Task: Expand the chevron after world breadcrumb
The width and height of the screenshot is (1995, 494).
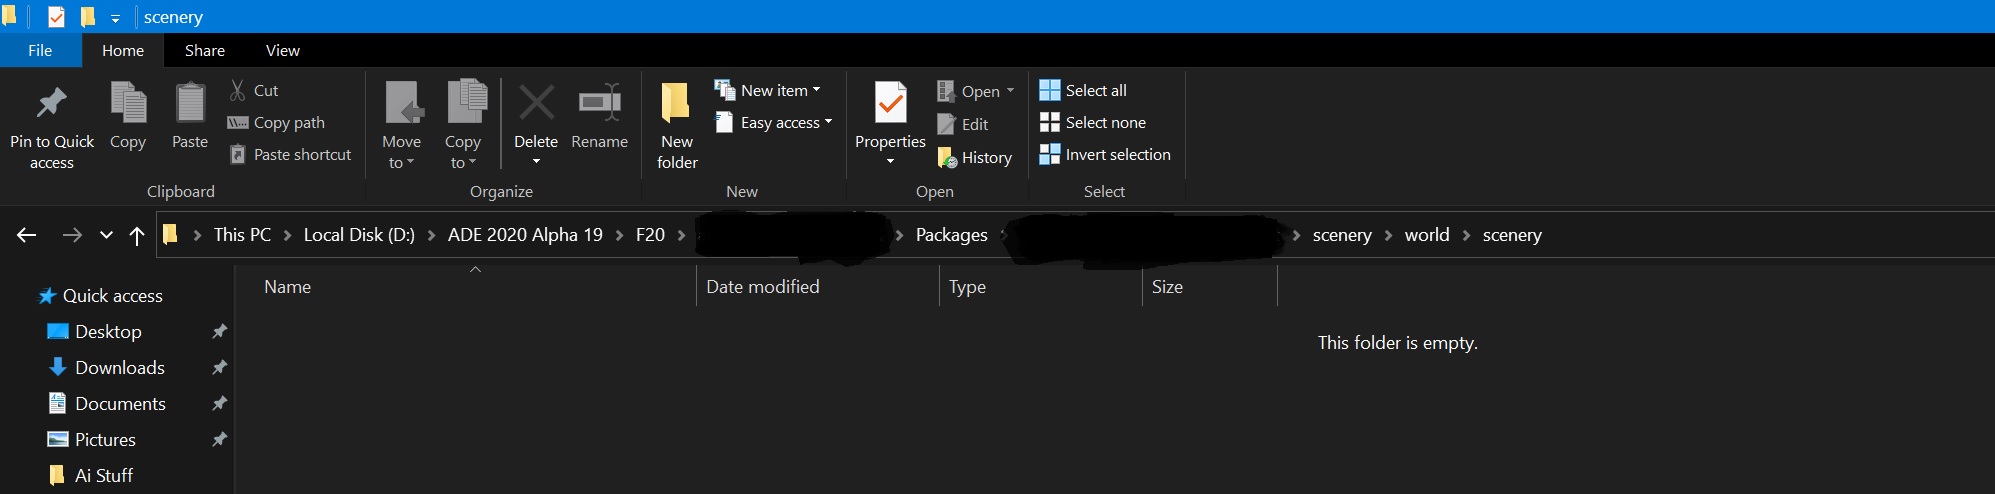Action: pos(1466,235)
